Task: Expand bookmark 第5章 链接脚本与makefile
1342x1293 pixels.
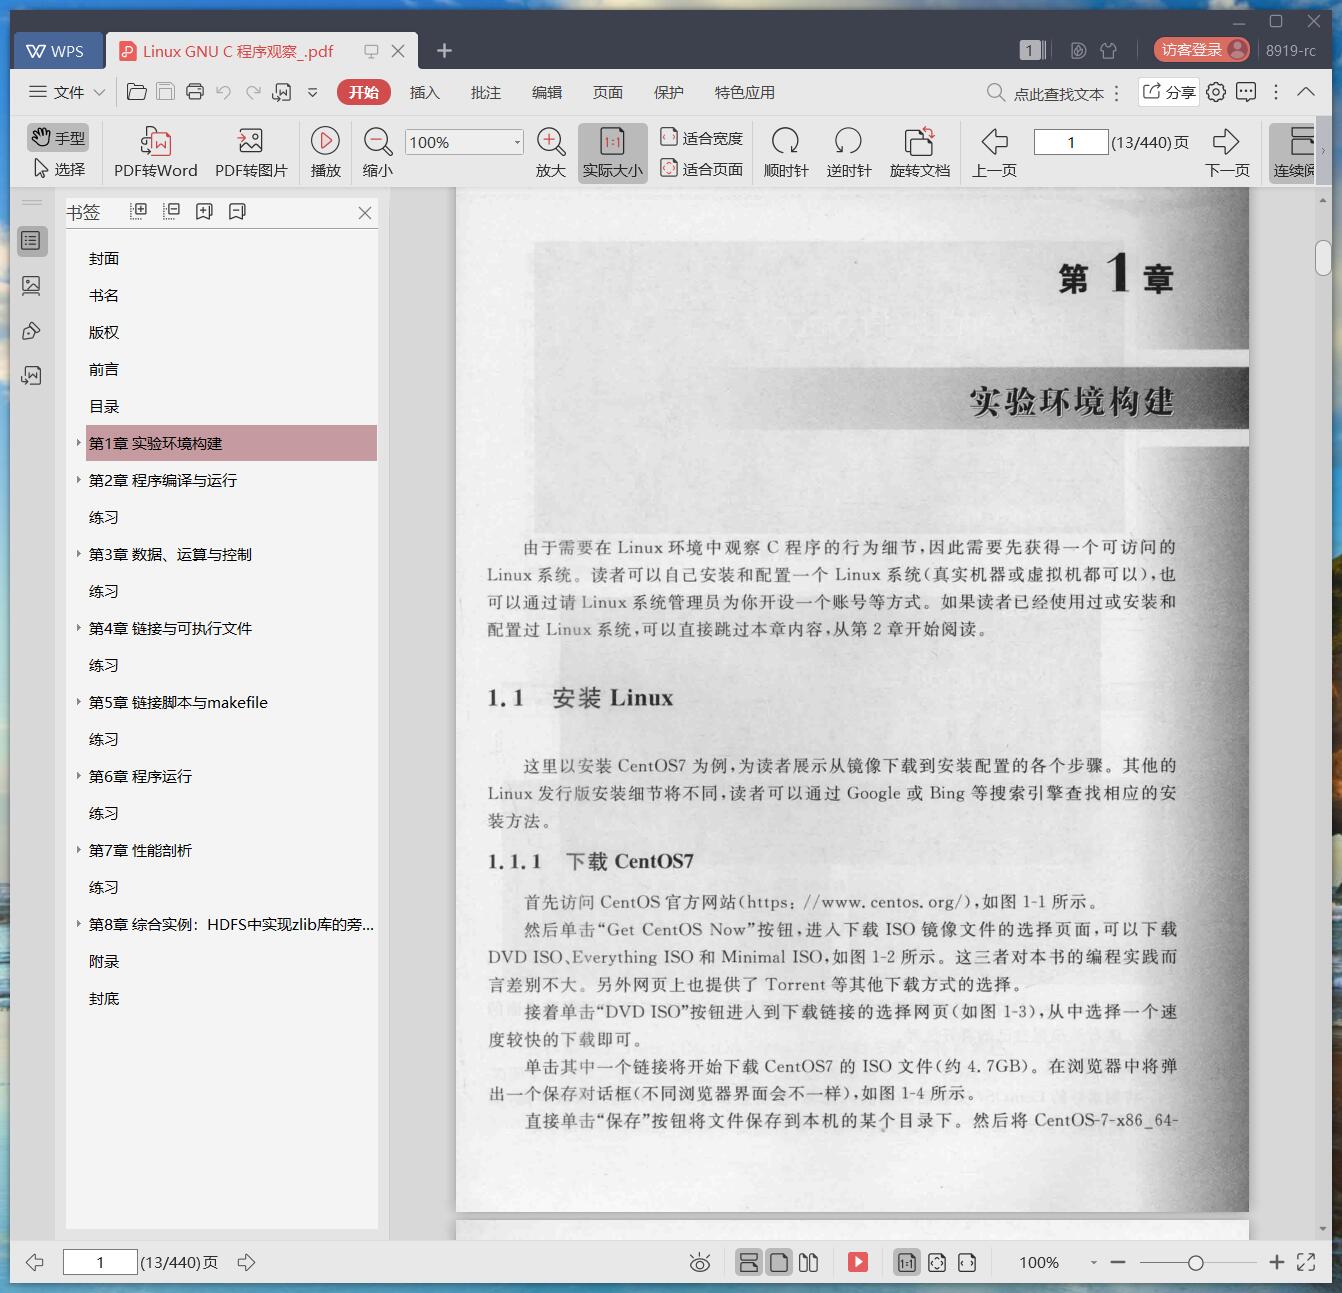Action: tap(78, 701)
